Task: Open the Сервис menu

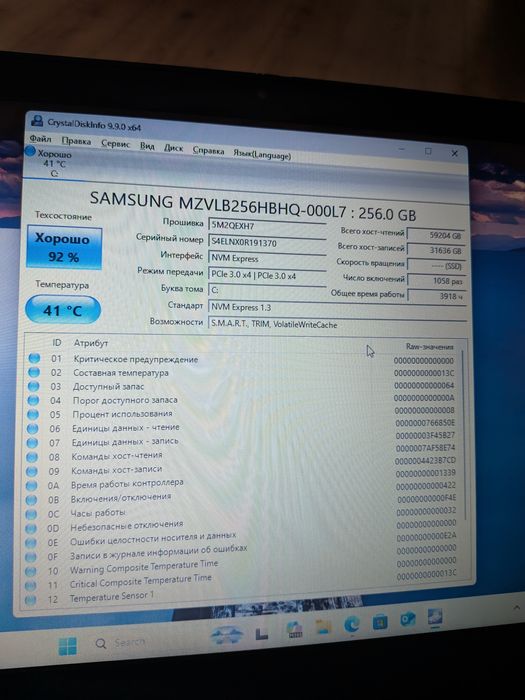Action: [x=116, y=144]
